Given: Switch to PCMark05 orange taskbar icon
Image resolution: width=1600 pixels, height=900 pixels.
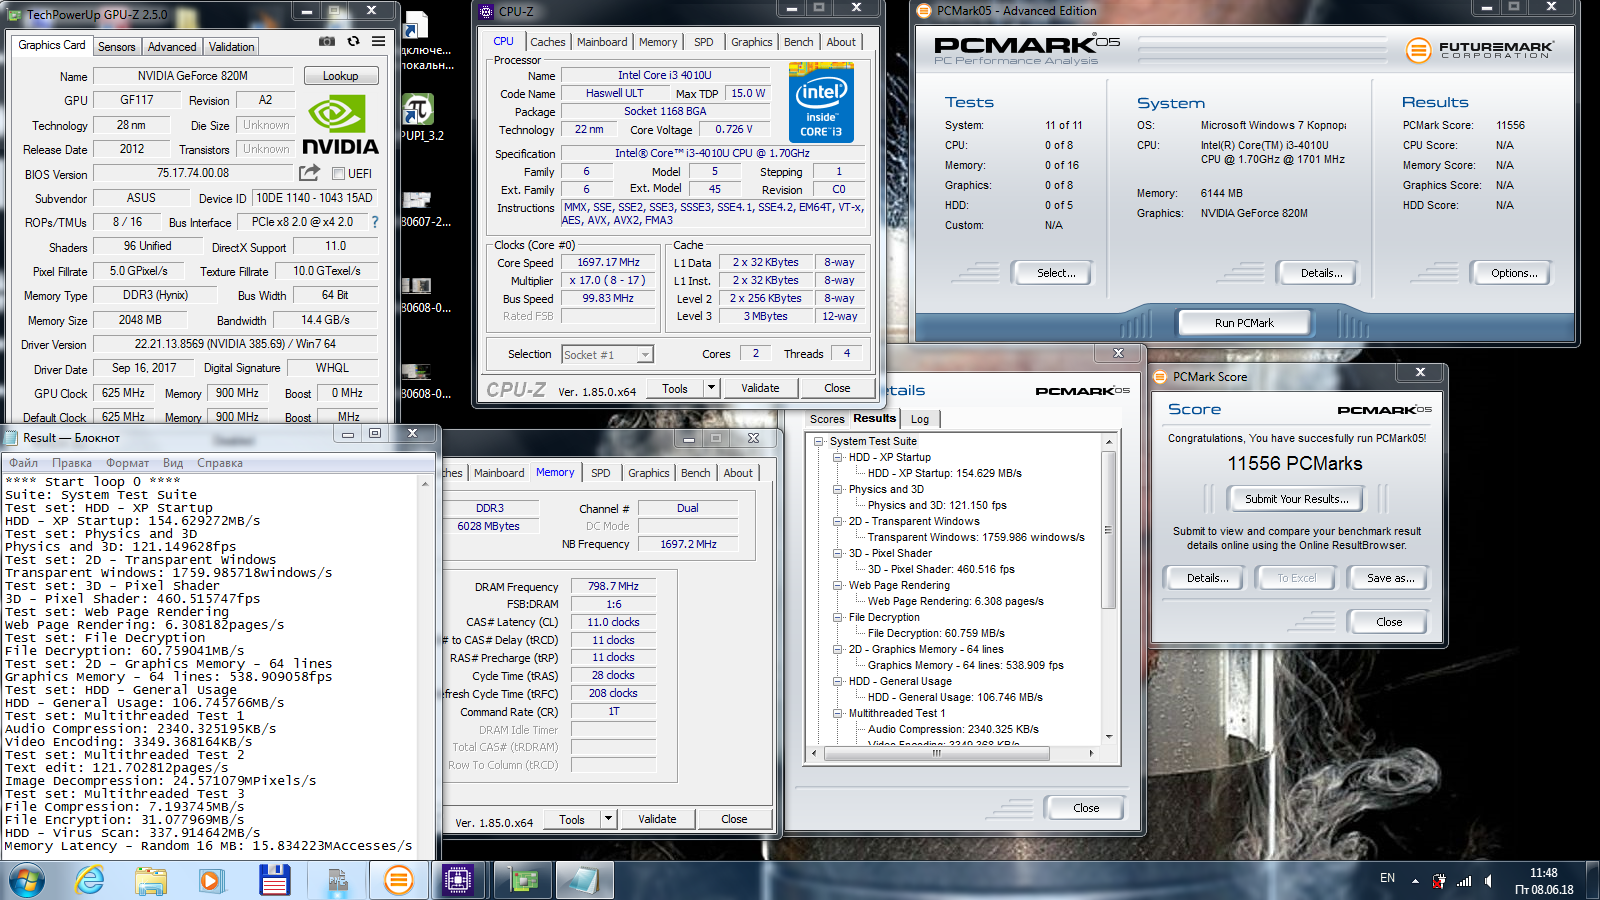Looking at the screenshot, I should click(398, 881).
